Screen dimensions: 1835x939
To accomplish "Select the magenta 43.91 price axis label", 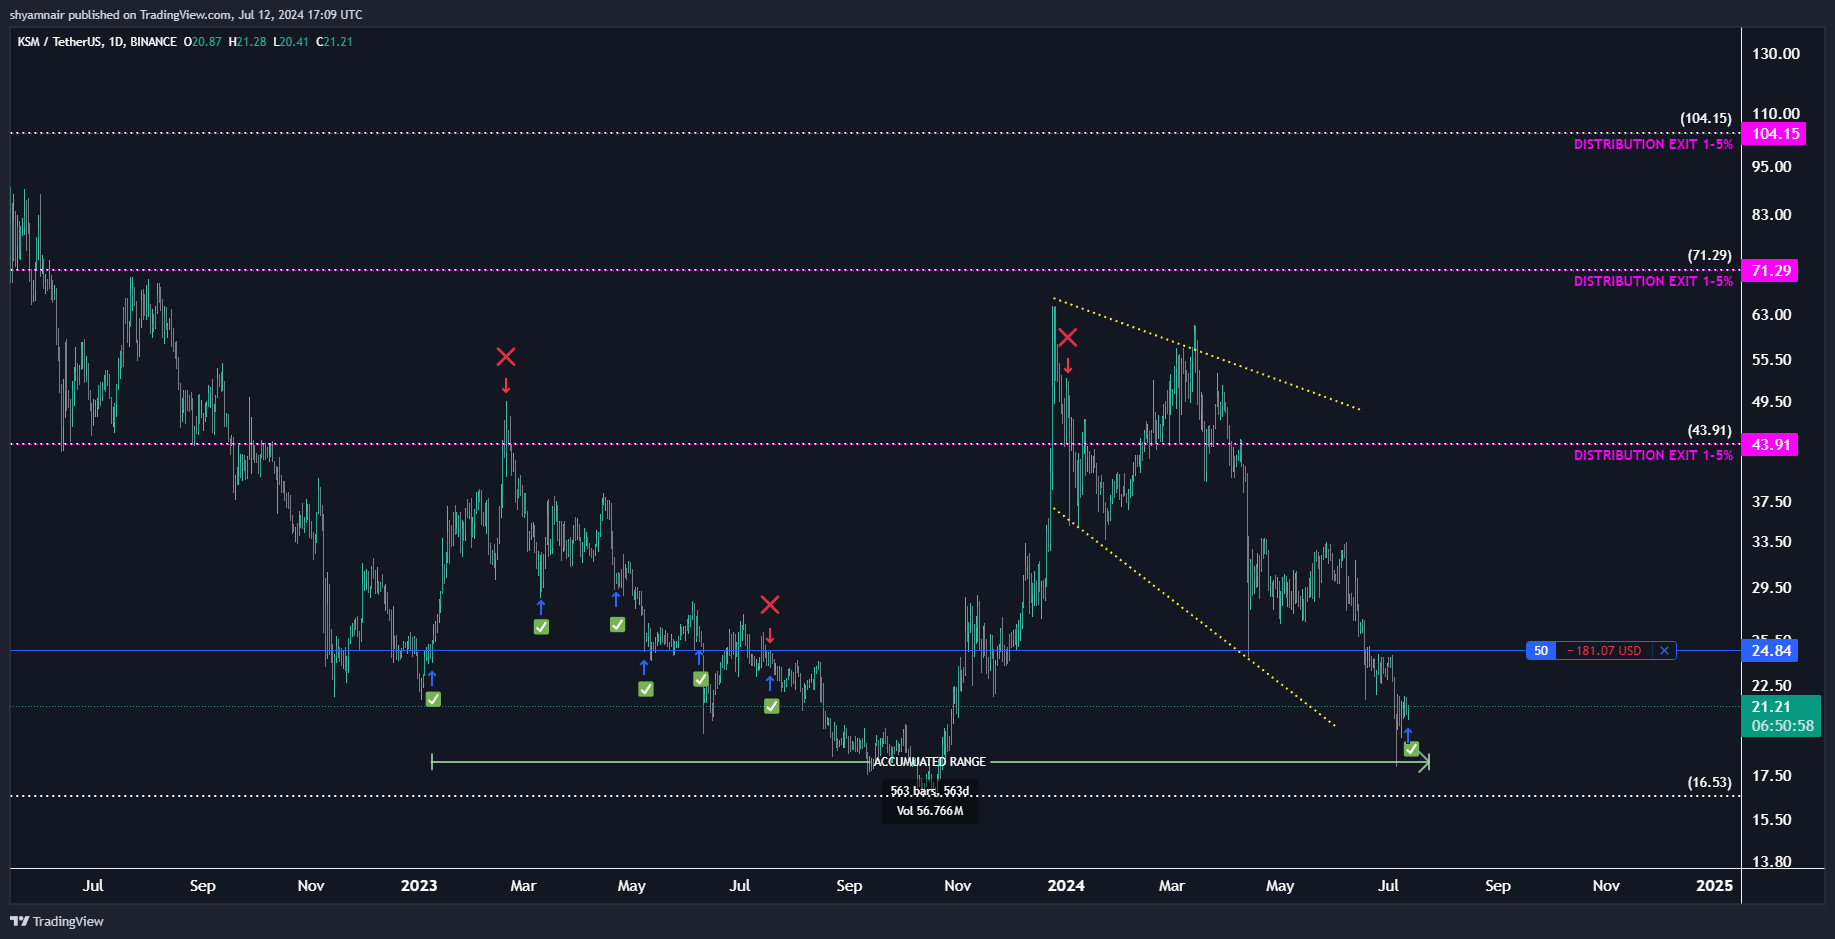I will (x=1770, y=445).
